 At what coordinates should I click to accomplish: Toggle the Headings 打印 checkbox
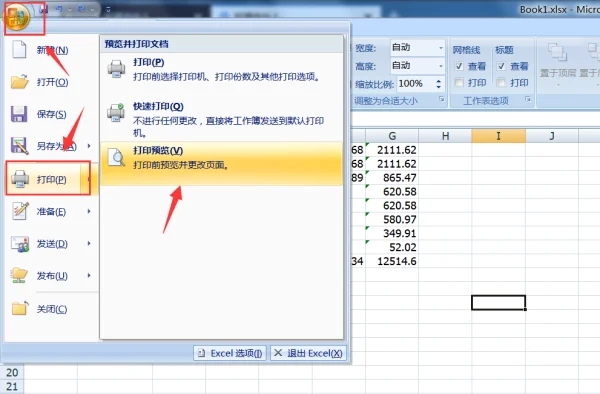tap(501, 82)
